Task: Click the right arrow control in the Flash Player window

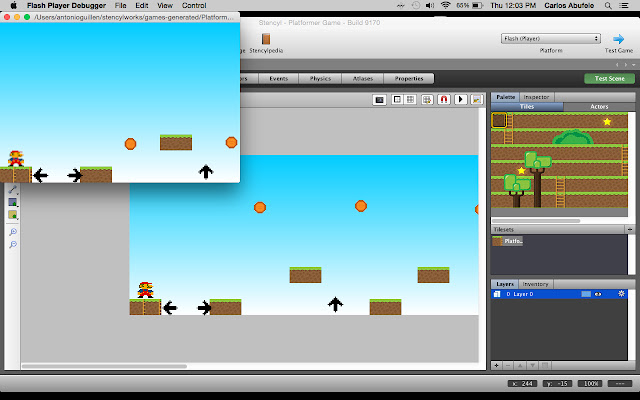Action: [x=74, y=176]
